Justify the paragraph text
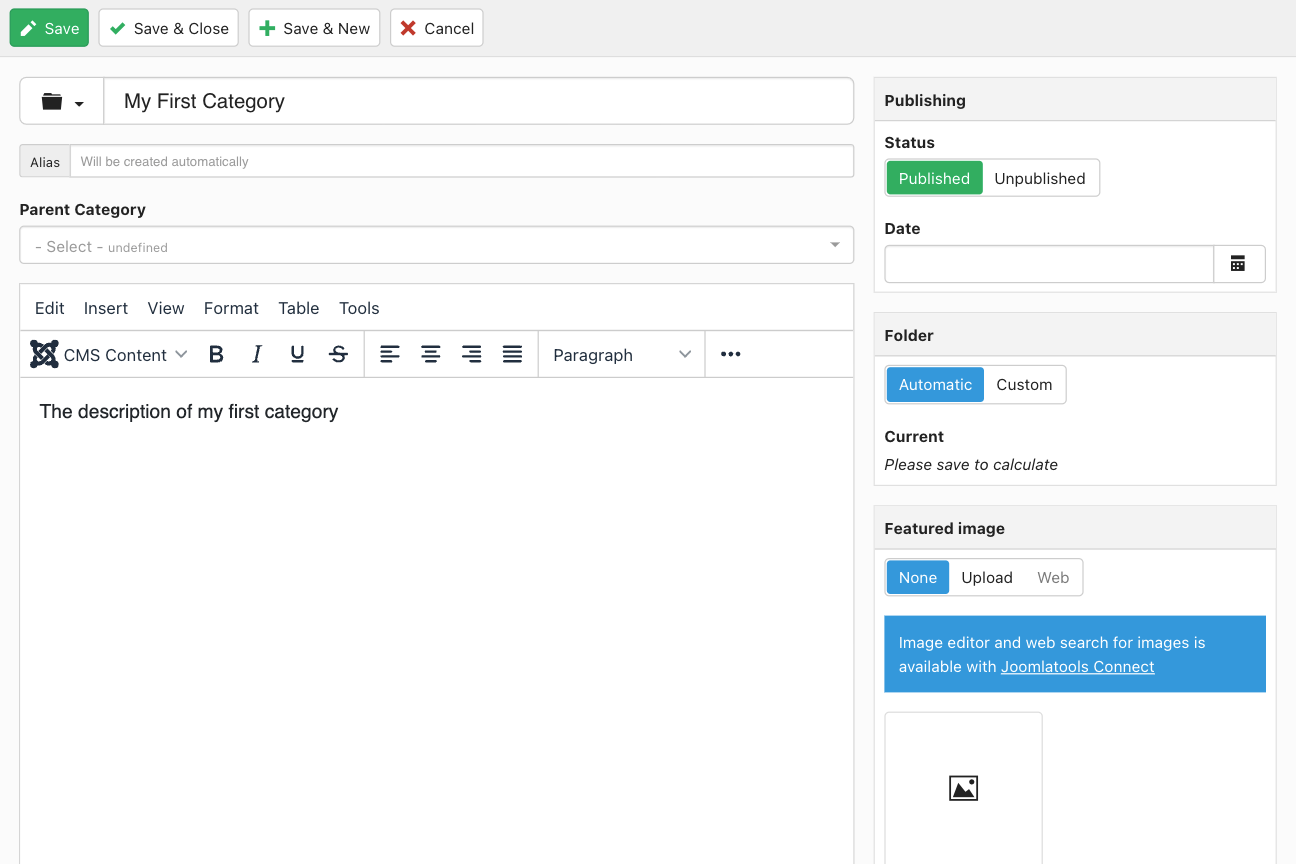The image size is (1296, 864). coord(512,354)
